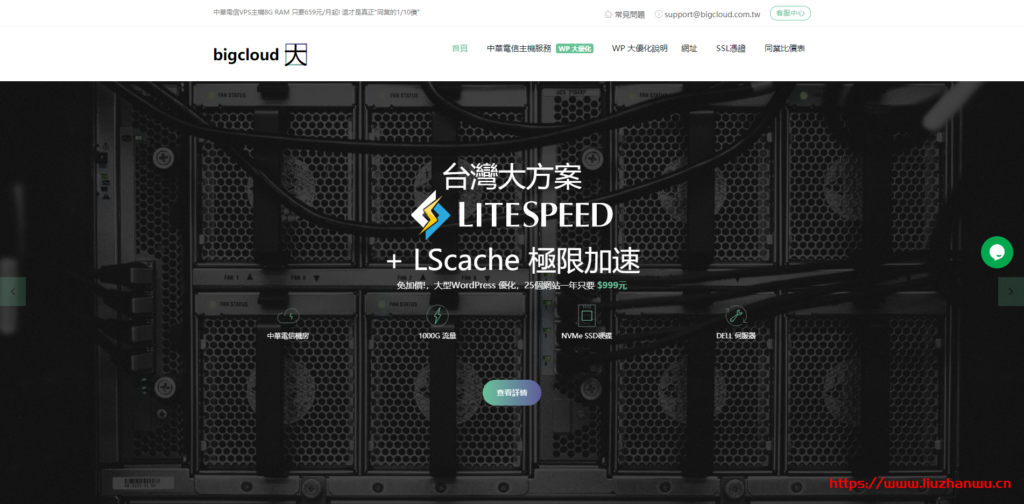Open 中華電信主機服務 menu item
Image resolution: width=1024 pixels, height=504 pixels.
tap(519, 48)
